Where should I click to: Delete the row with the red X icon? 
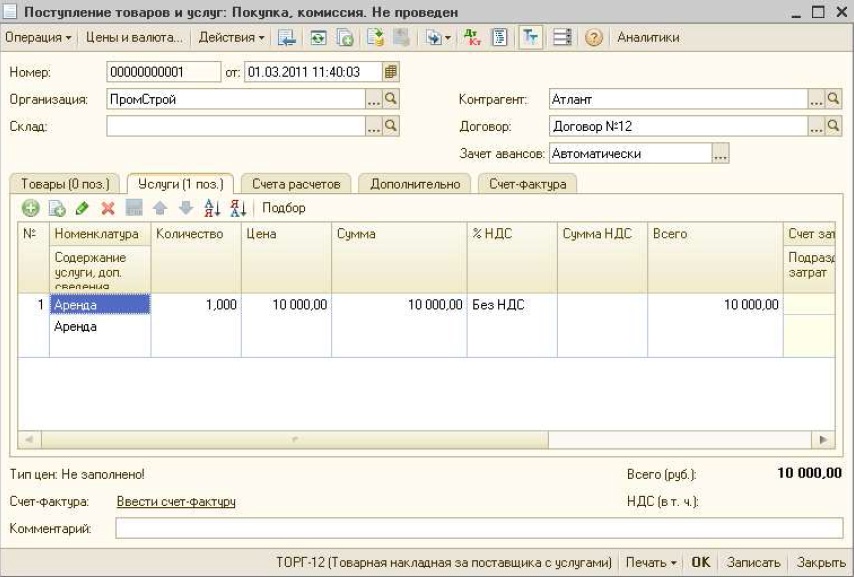click(108, 208)
